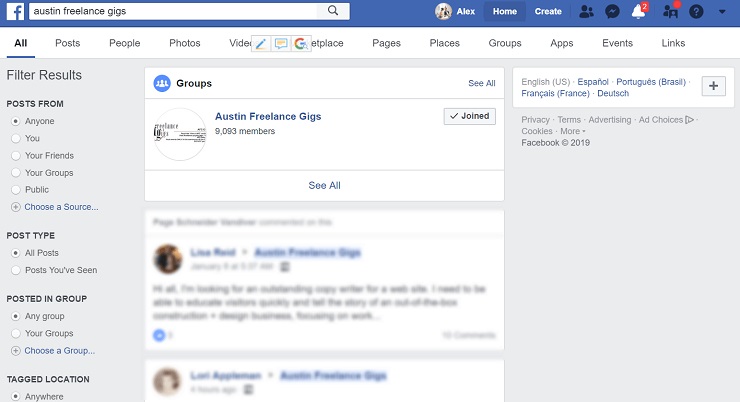Click the 9,093 members text
Image resolution: width=740 pixels, height=402 pixels.
[x=245, y=131]
